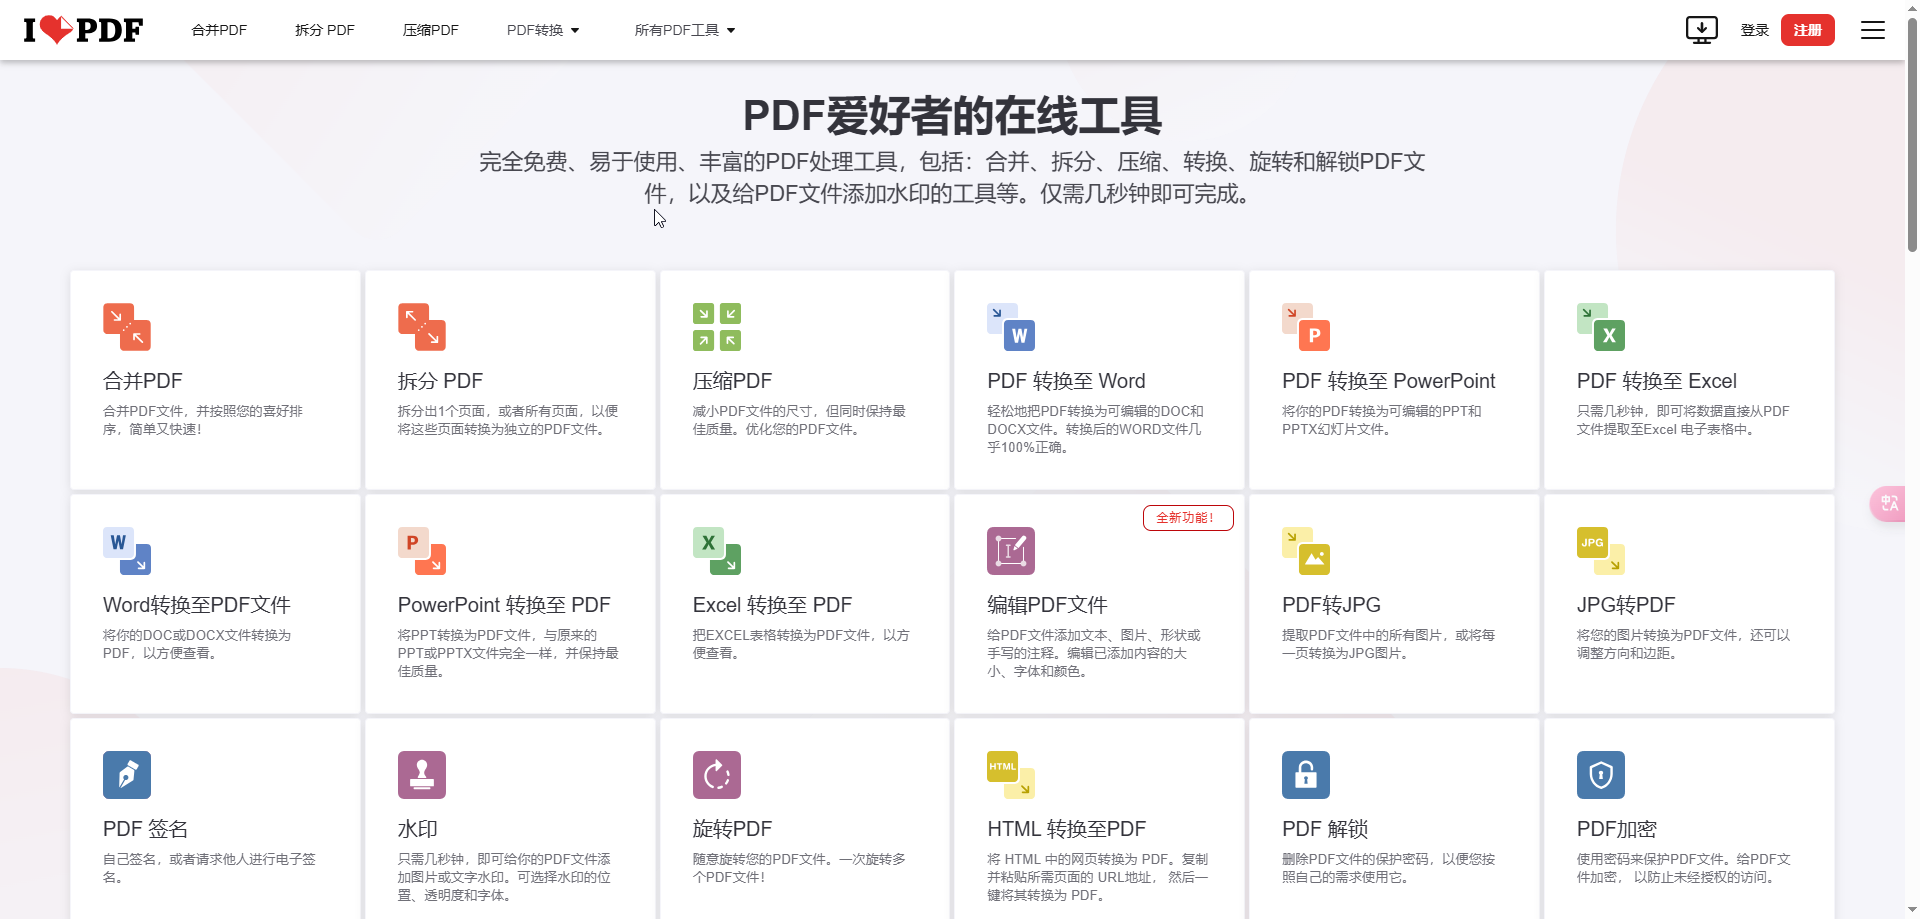The width and height of the screenshot is (1920, 919).
Task: Click the pink translate floating icon
Action: pos(1889,503)
